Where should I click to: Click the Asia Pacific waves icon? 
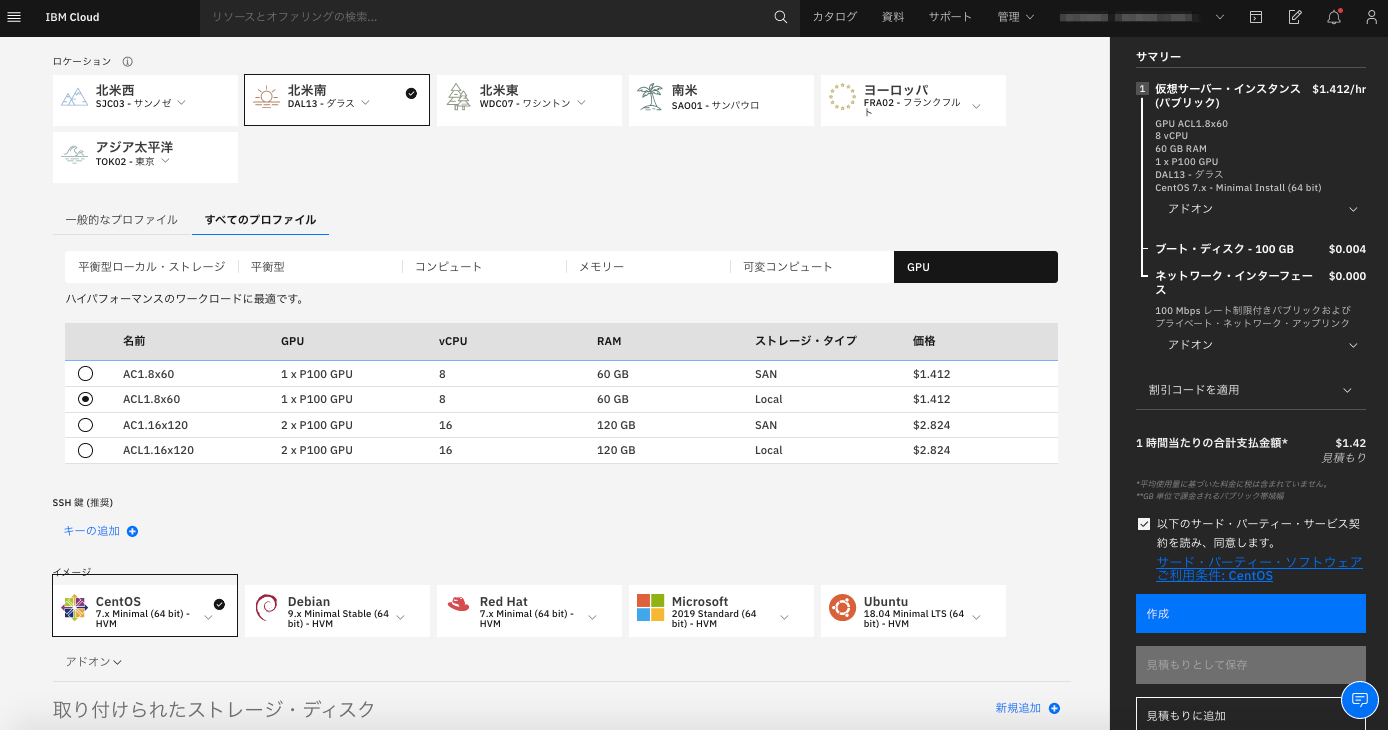point(73,154)
